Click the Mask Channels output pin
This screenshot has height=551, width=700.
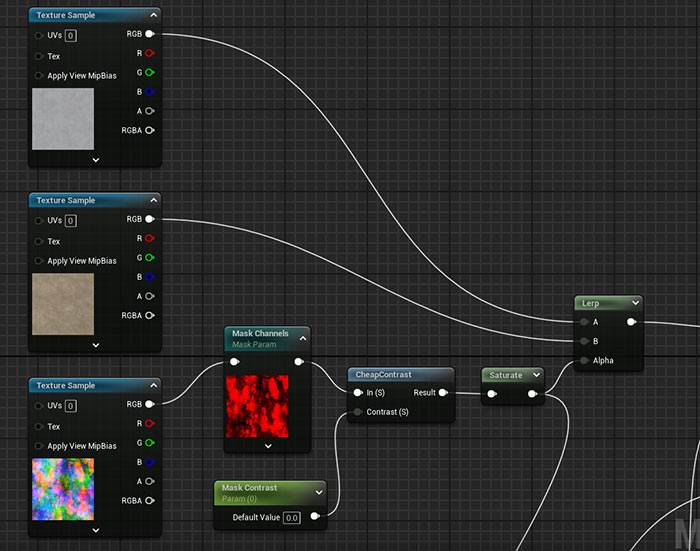299,362
